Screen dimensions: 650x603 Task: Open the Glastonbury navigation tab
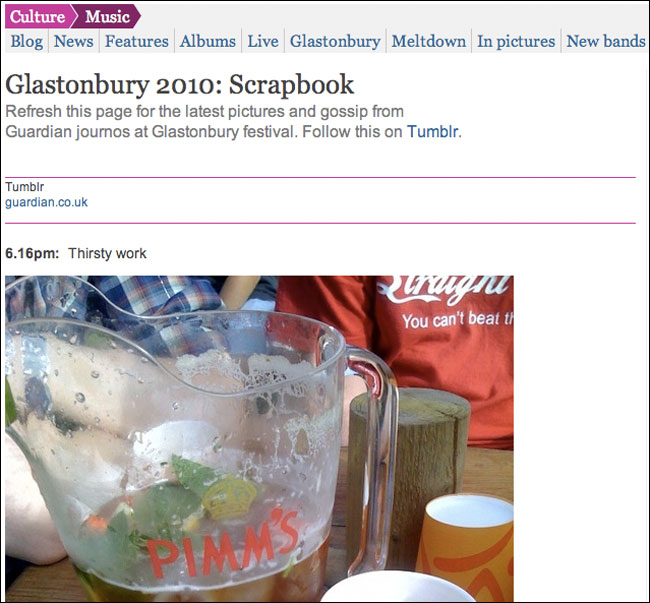pos(335,41)
